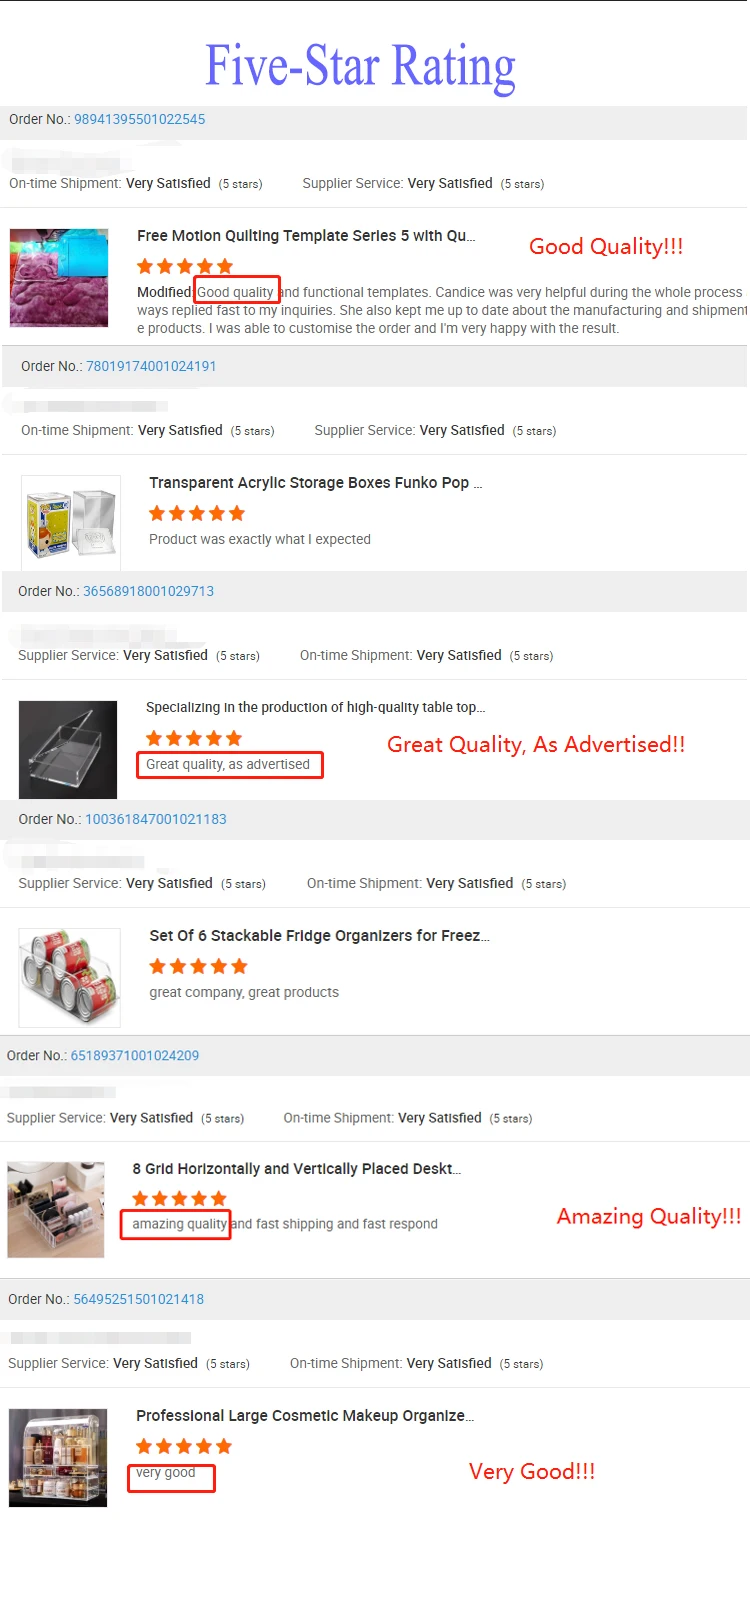Open the Free Motion Quilting Template Series title
750x1600 pixels.
[x=306, y=236]
